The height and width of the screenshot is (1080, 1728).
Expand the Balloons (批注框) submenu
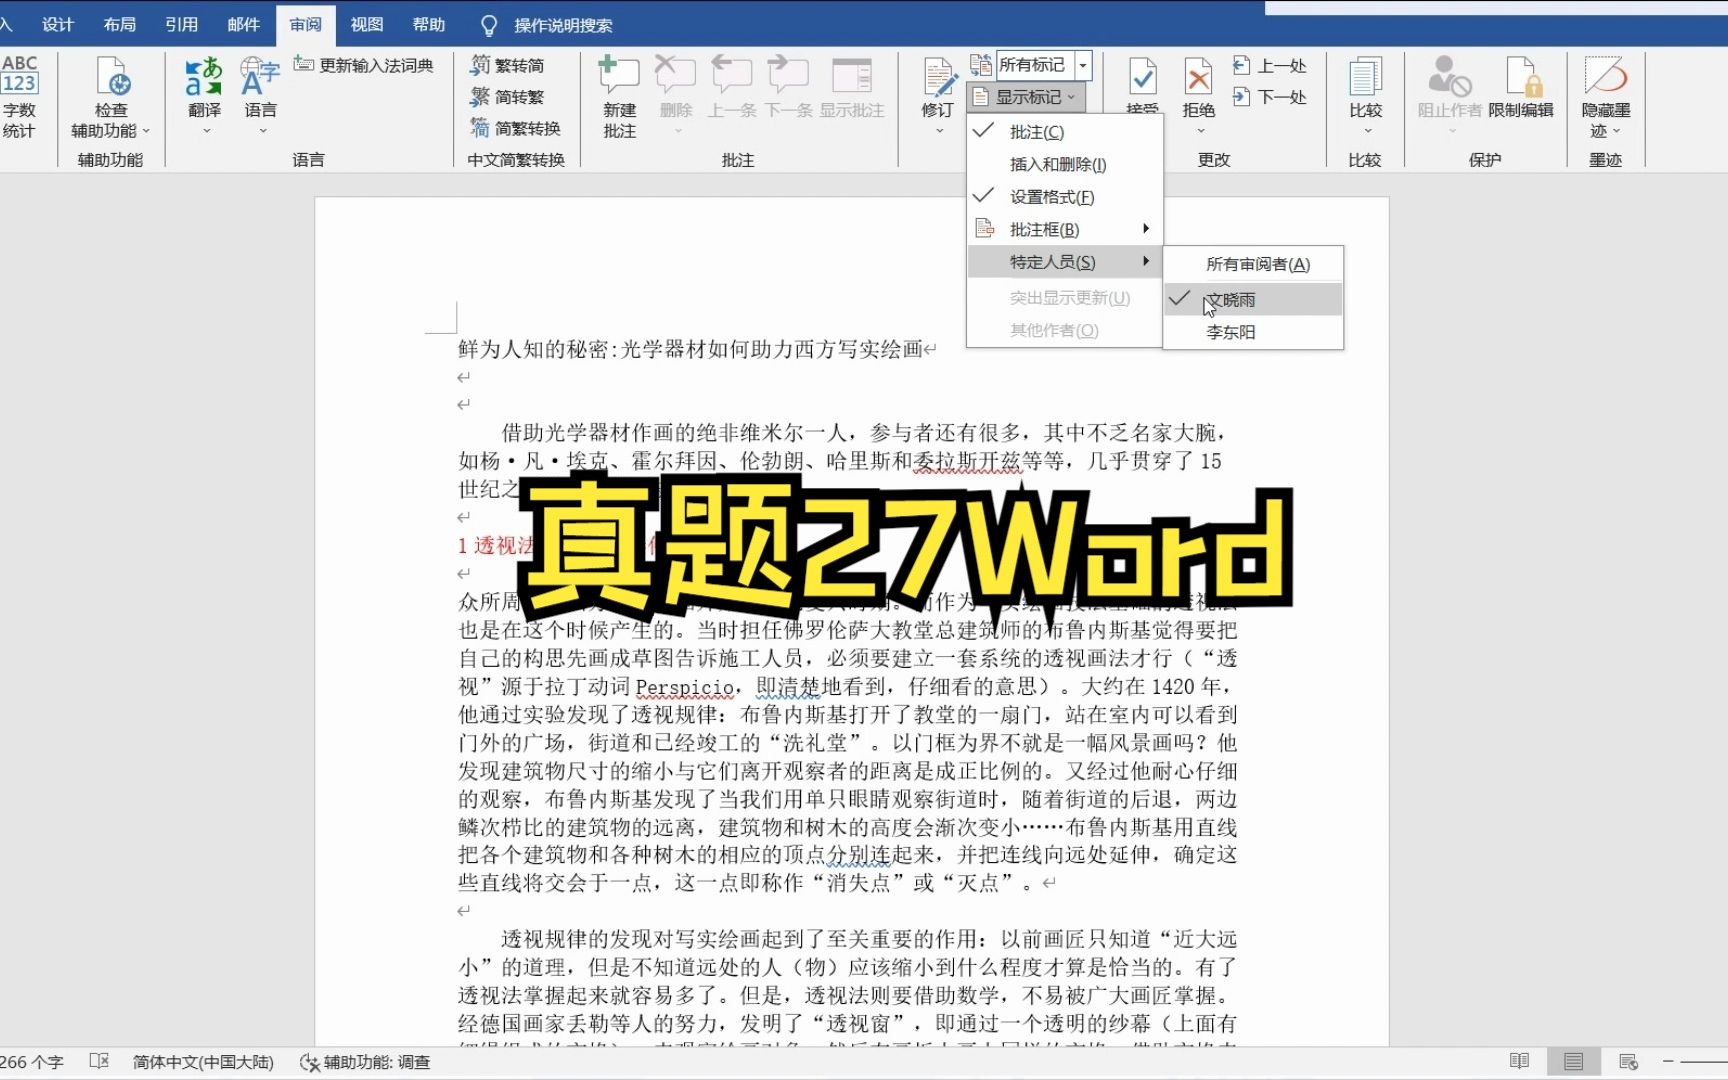click(1065, 229)
